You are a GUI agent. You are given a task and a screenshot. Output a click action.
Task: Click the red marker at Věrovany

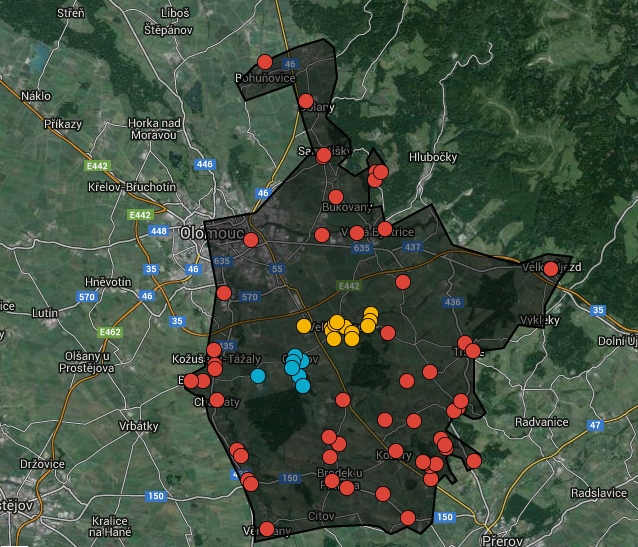pyautogui.click(x=267, y=528)
